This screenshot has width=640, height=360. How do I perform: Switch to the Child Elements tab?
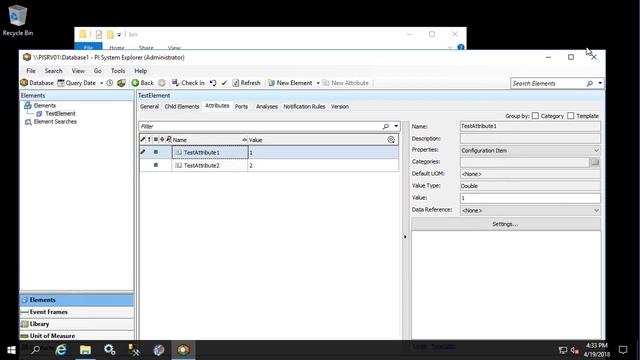pyautogui.click(x=182, y=107)
